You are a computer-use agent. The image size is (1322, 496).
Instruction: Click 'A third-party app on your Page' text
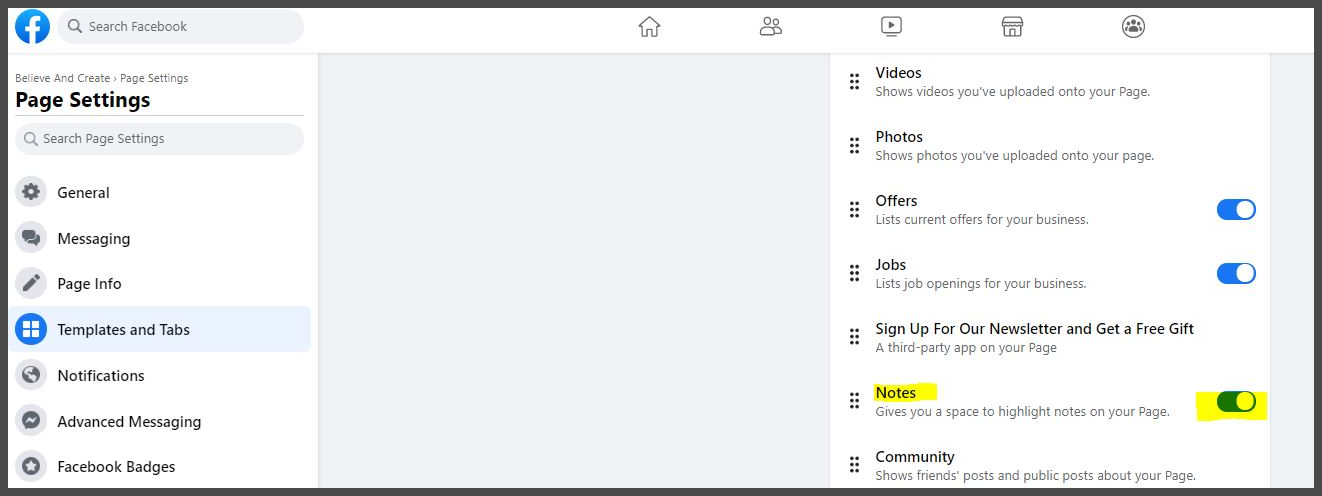point(966,348)
